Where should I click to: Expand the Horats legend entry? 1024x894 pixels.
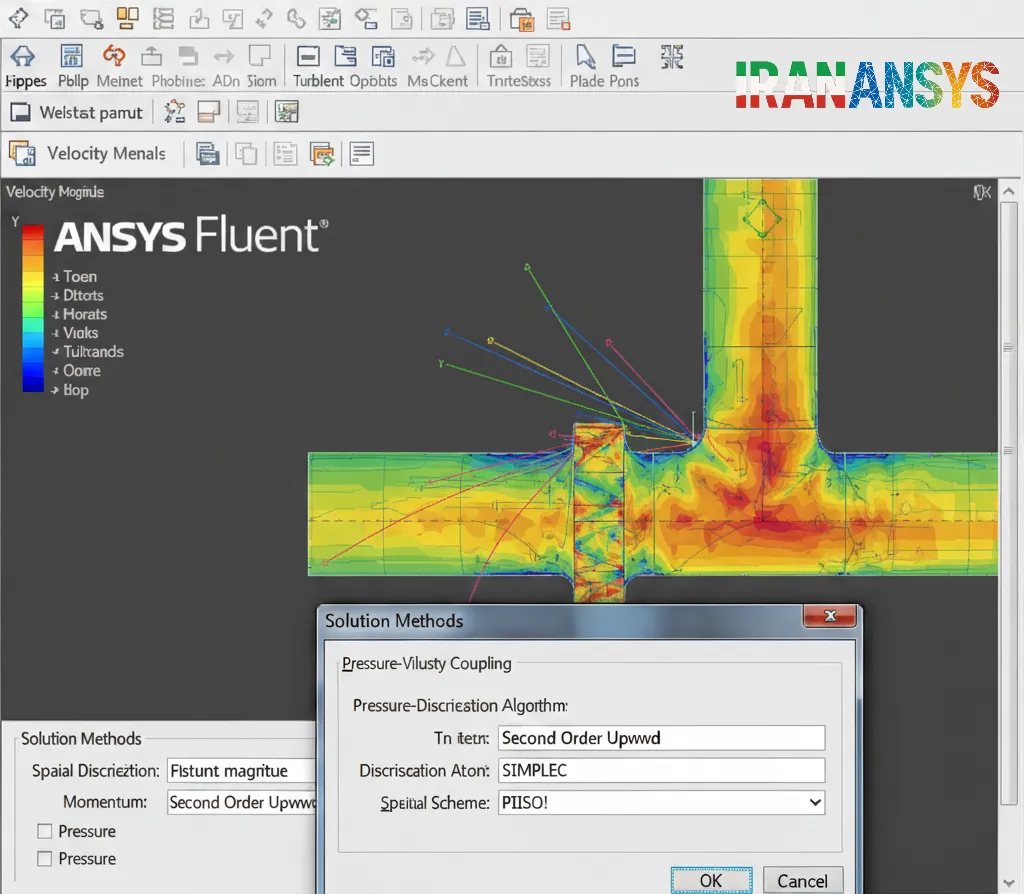pos(56,315)
